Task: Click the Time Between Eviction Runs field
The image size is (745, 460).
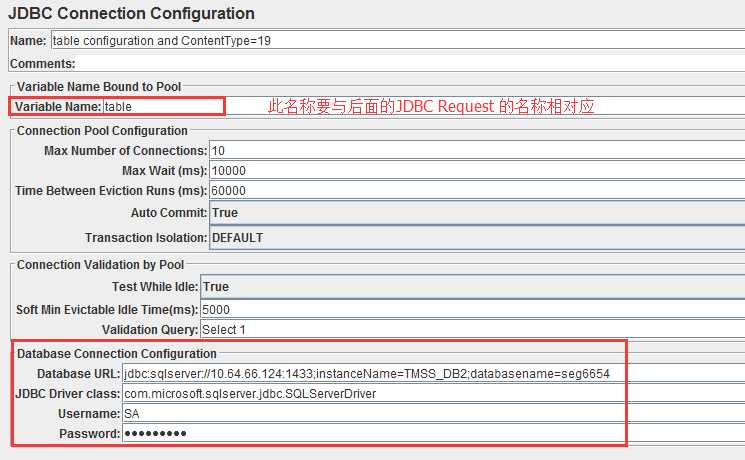Action: (477, 191)
